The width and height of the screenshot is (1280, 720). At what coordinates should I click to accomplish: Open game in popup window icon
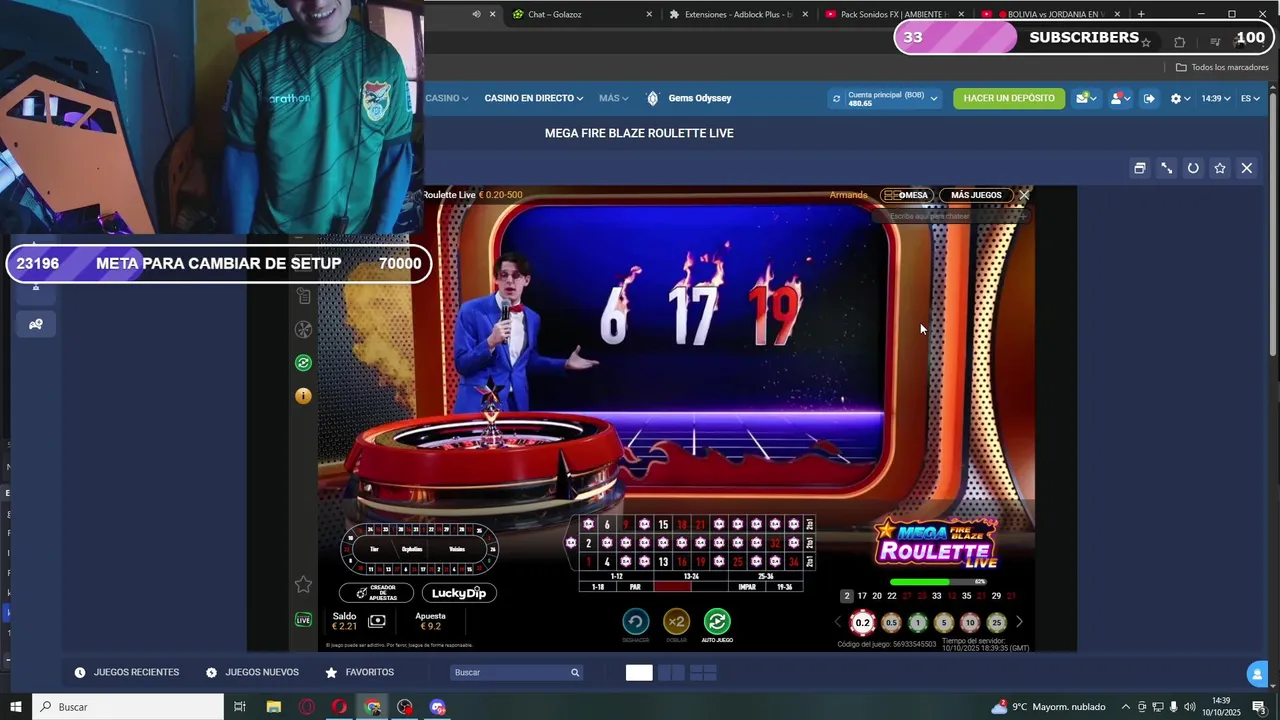1139,168
